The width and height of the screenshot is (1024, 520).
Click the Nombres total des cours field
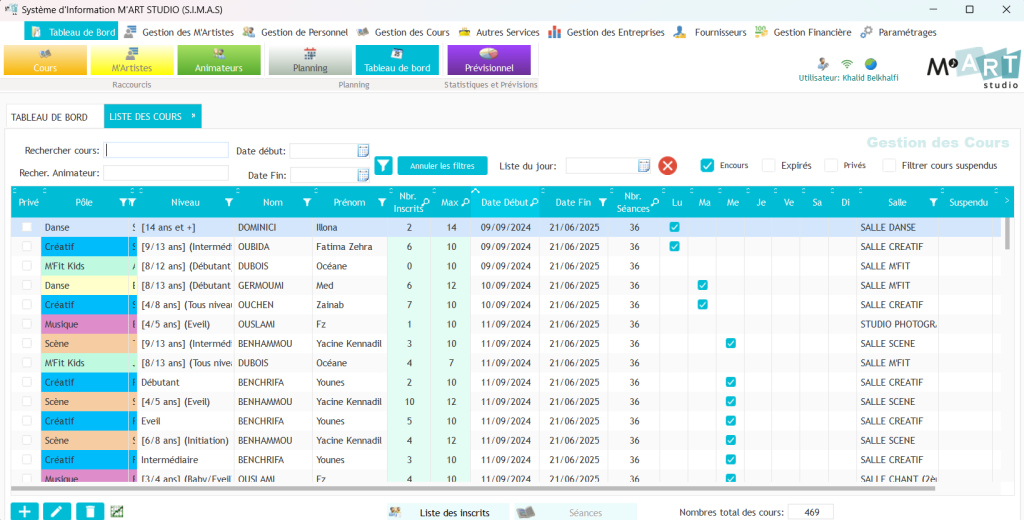(810, 512)
